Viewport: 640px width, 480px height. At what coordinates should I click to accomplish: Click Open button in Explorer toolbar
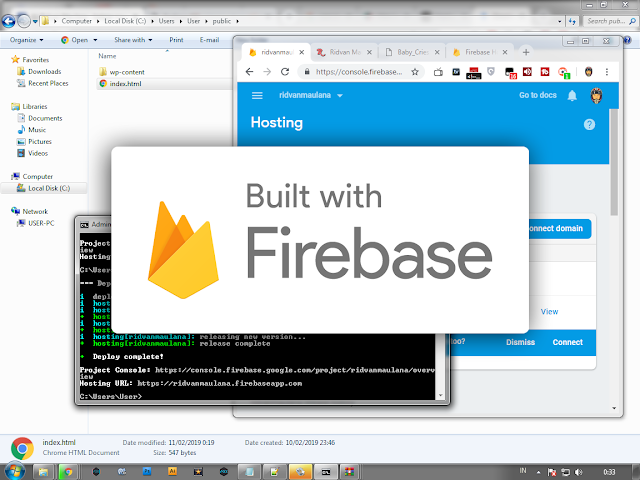75,40
